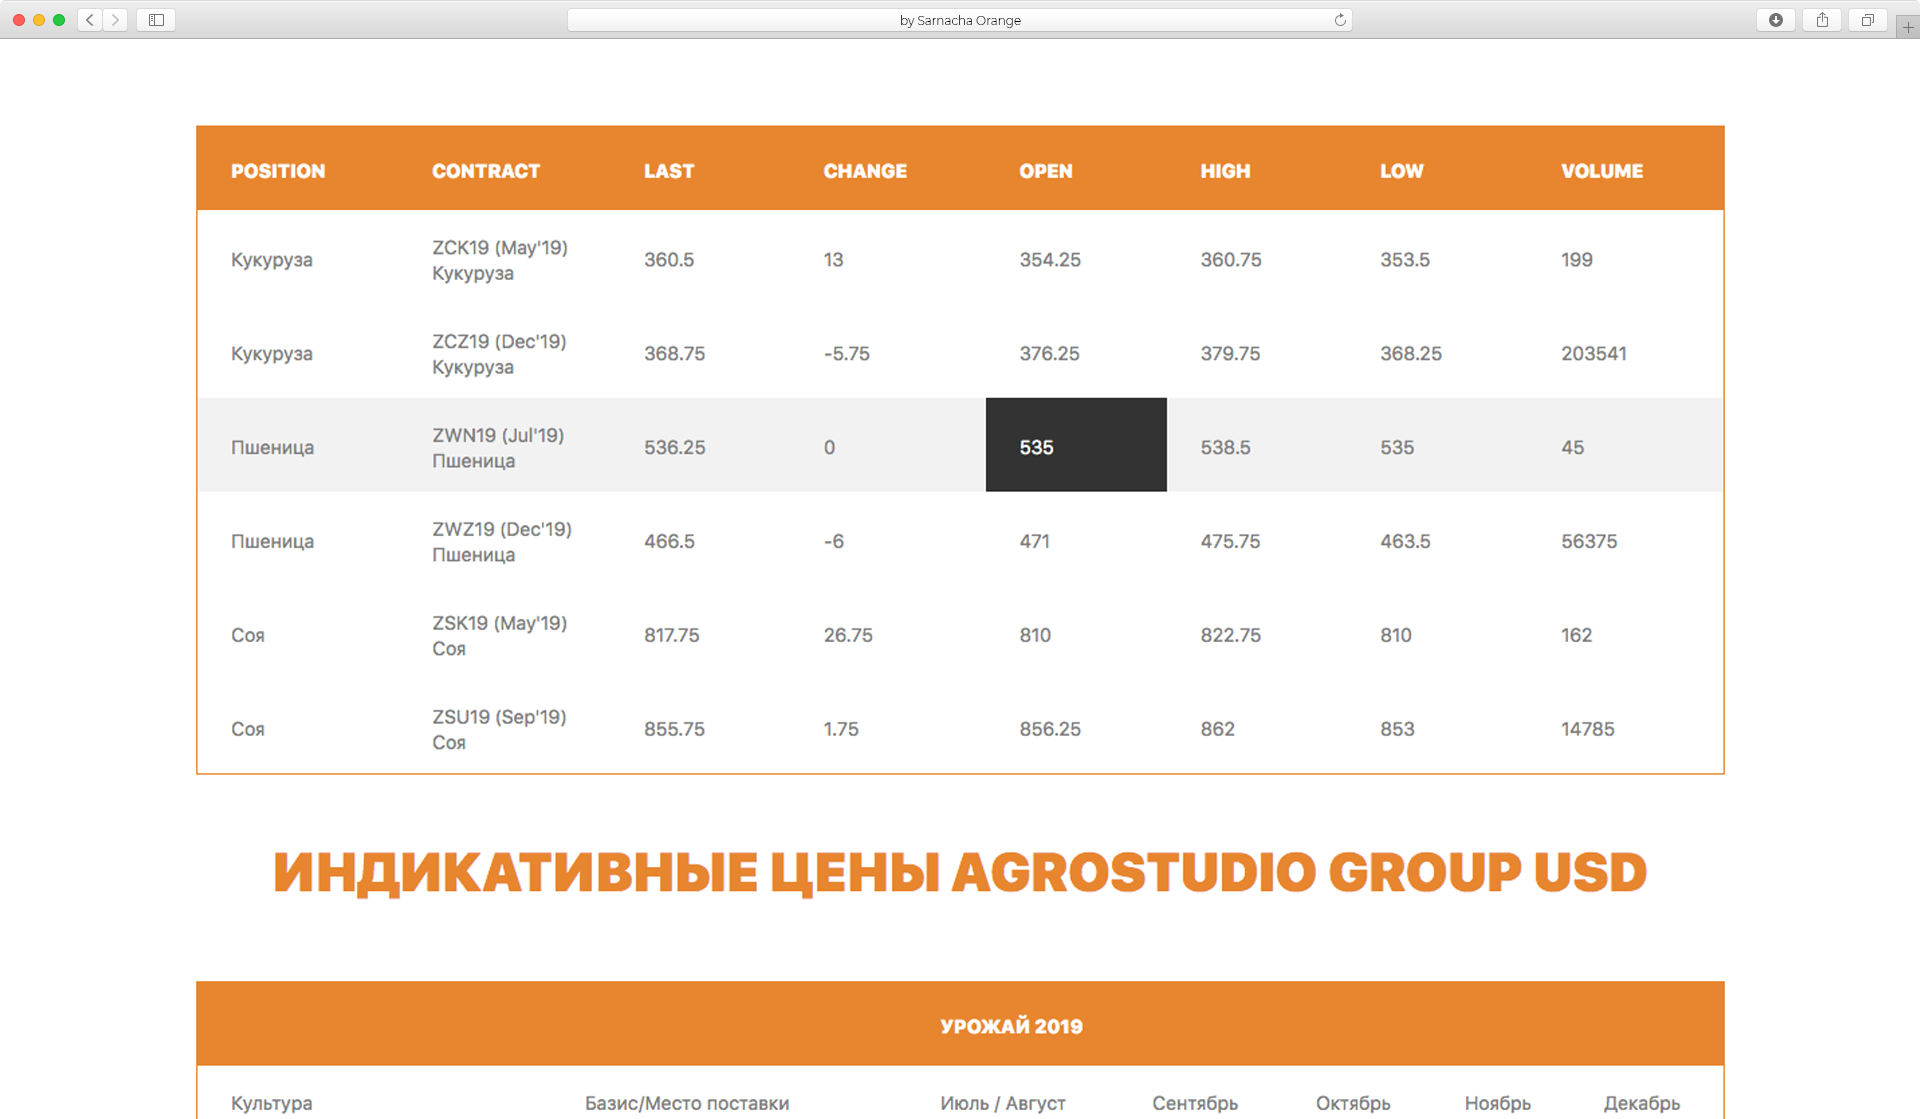The width and height of the screenshot is (1920, 1119).
Task: Open a new tab with plus icon
Action: 1908,27
